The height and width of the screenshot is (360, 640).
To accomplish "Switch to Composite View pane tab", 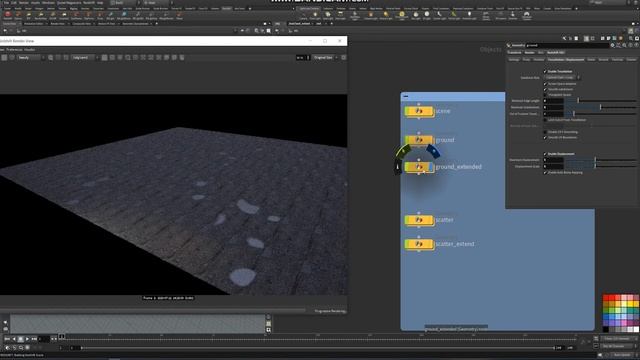I will pos(82,24).
